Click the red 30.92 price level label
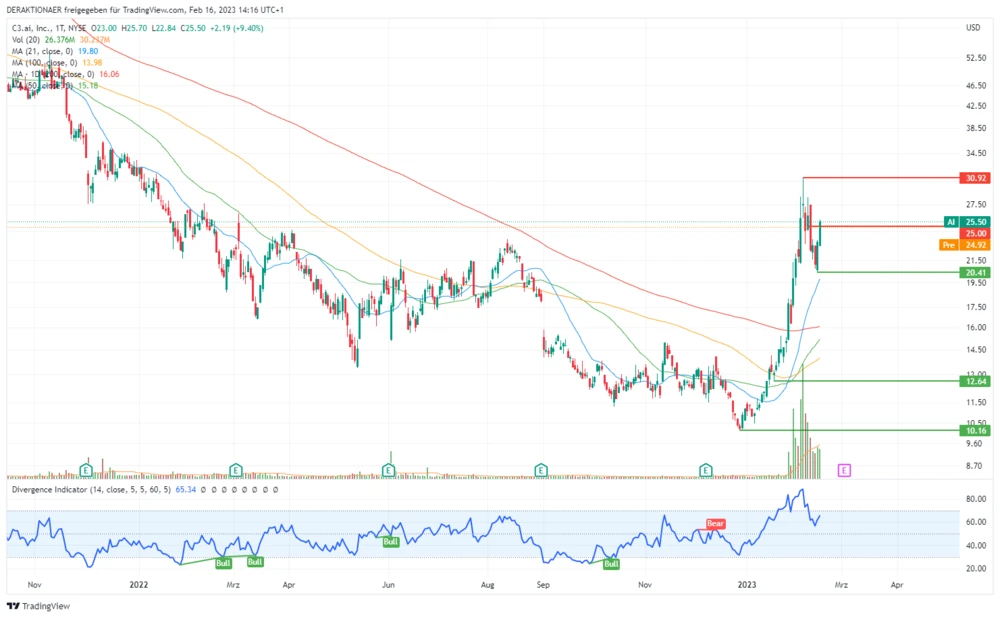The image size is (1000, 618). [976, 178]
